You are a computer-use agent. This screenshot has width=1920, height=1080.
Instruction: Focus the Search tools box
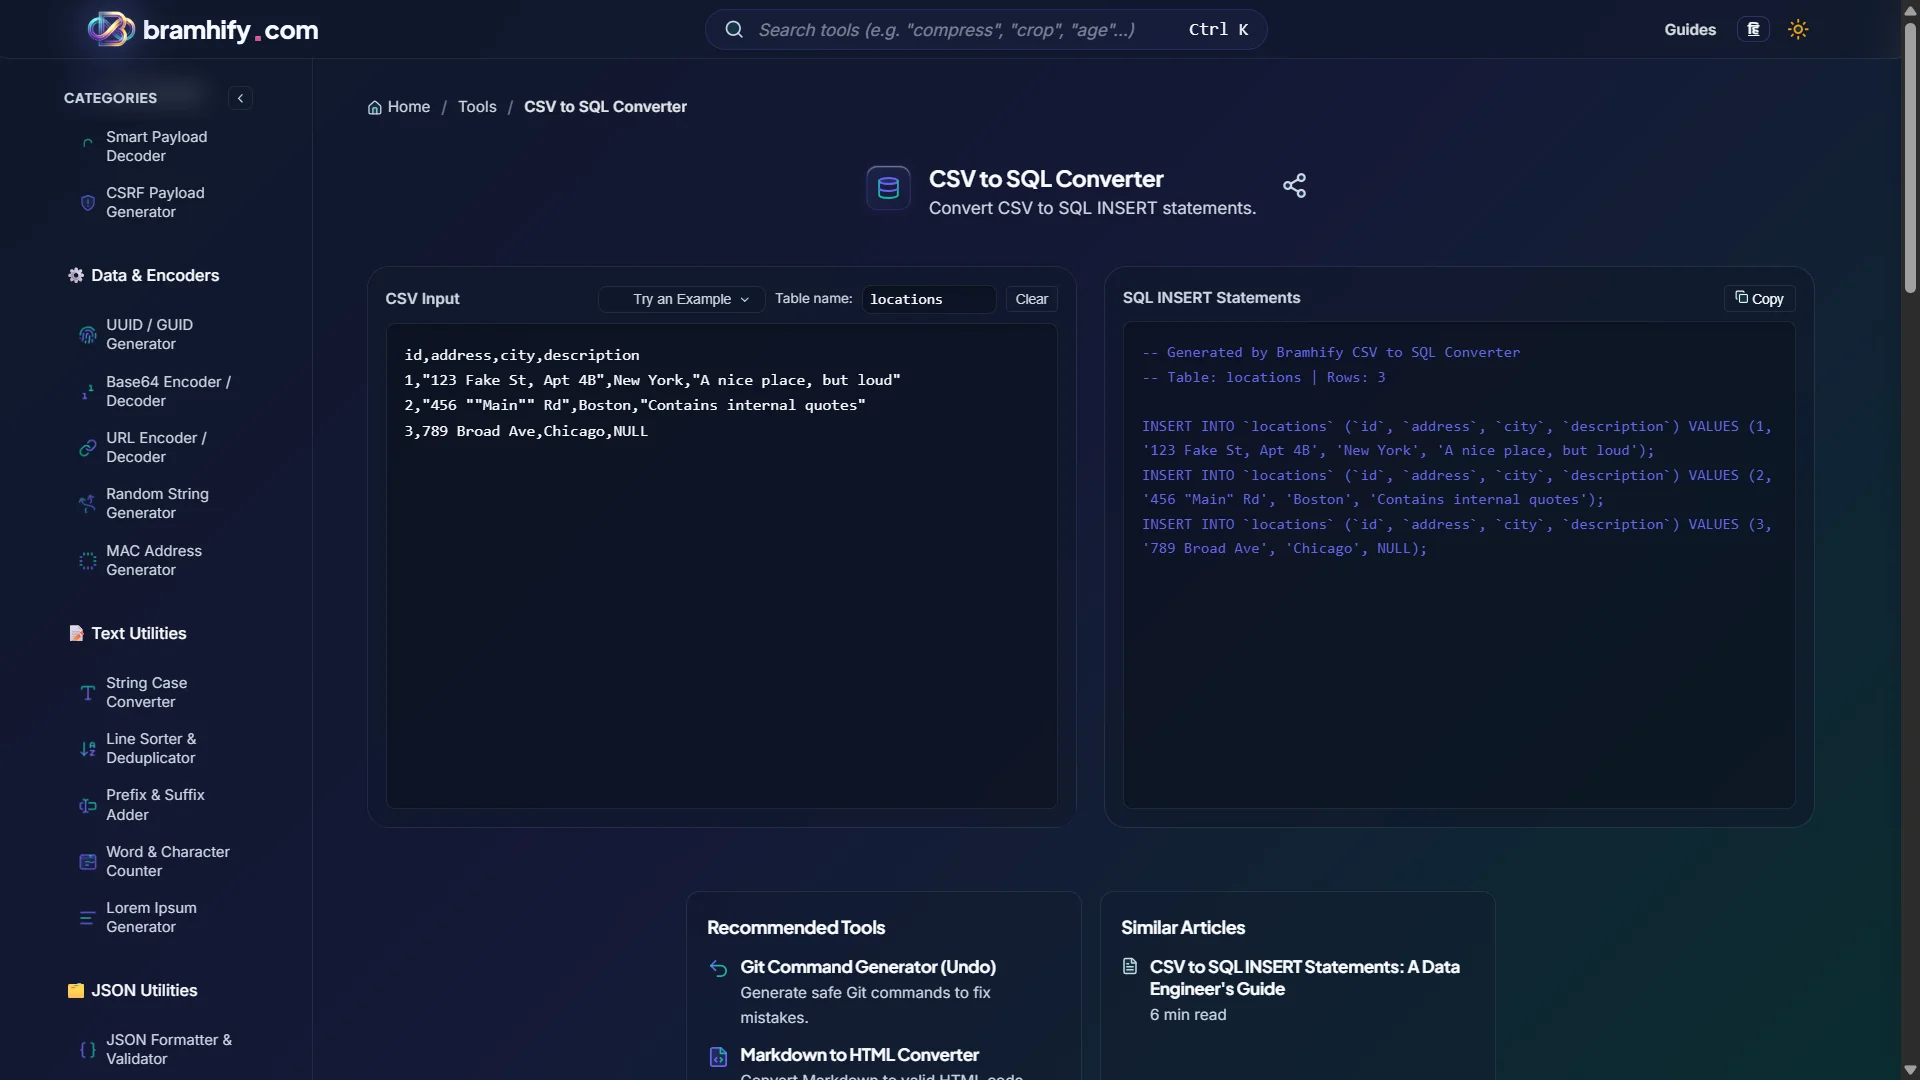pos(985,29)
